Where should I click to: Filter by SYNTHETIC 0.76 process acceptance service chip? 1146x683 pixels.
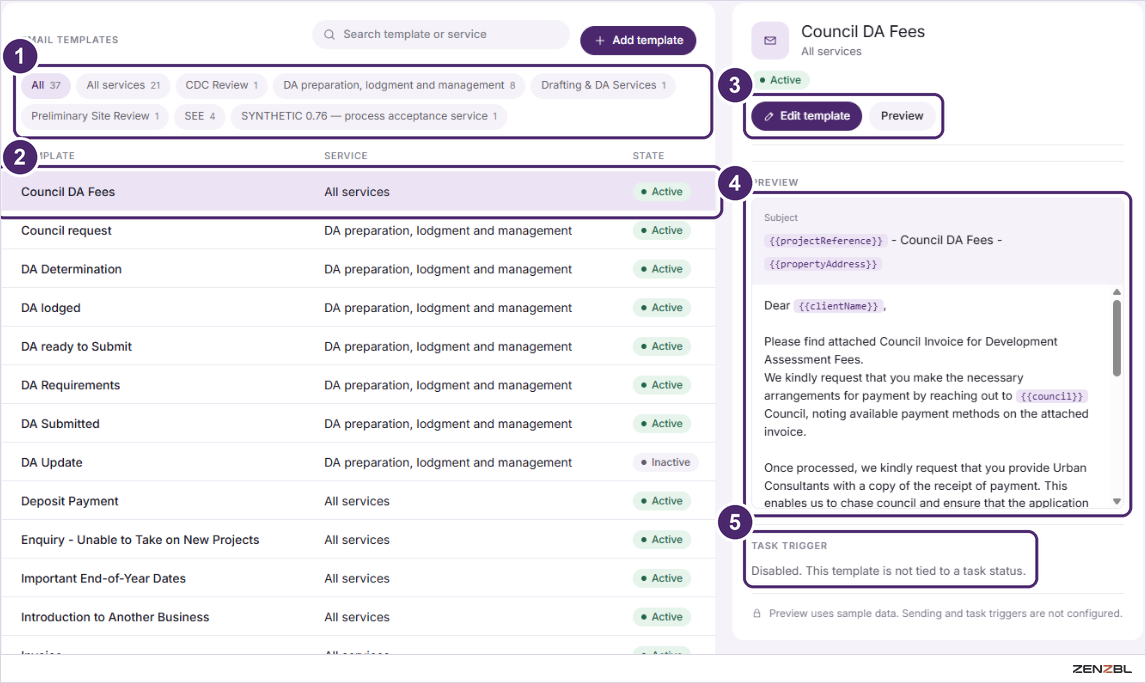(369, 116)
